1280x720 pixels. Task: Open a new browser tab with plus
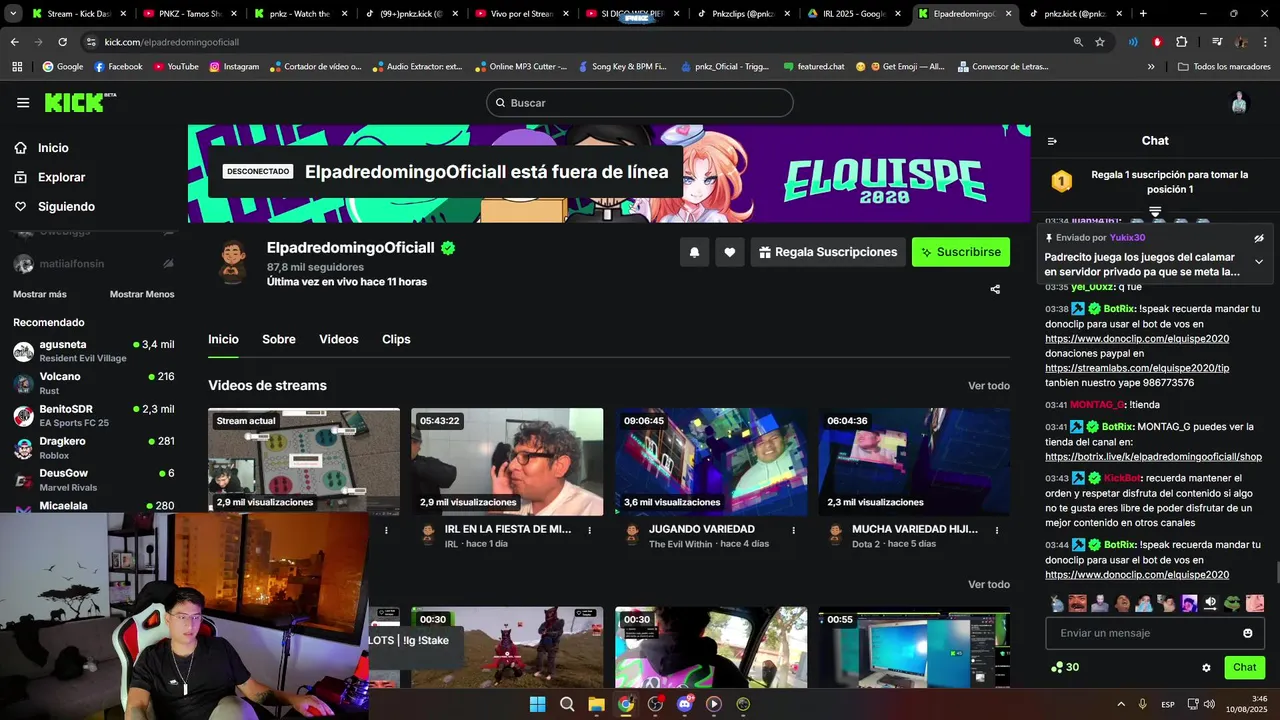1143,14
